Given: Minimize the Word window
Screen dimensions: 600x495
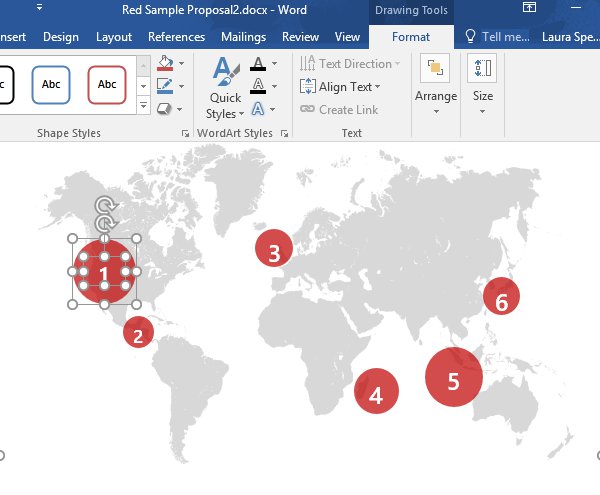Looking at the screenshot, I should [576, 8].
